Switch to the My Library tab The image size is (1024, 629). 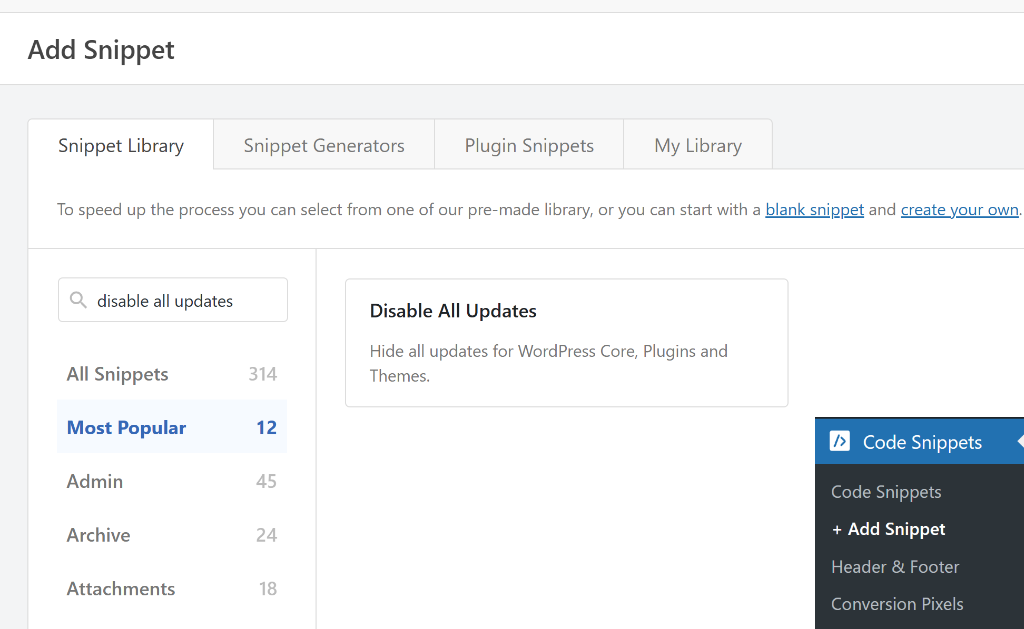697,145
